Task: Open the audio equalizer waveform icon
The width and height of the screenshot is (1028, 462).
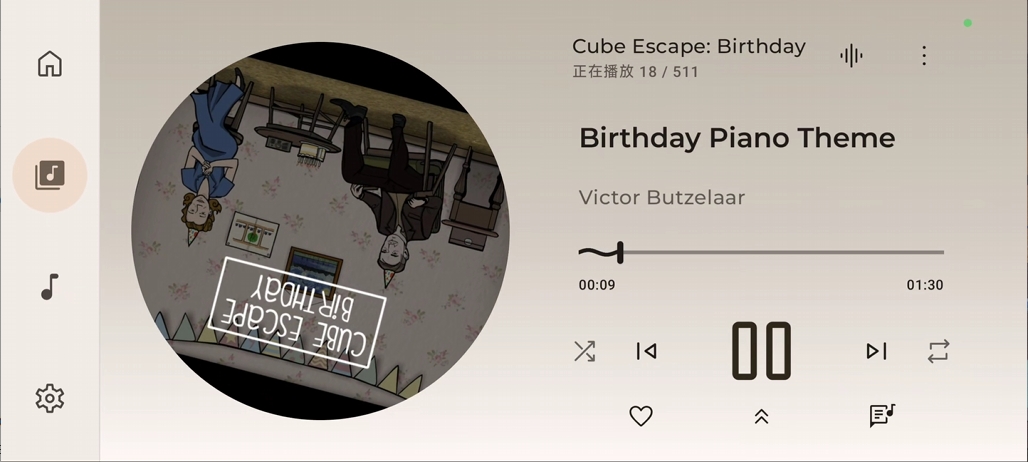Action: click(851, 56)
